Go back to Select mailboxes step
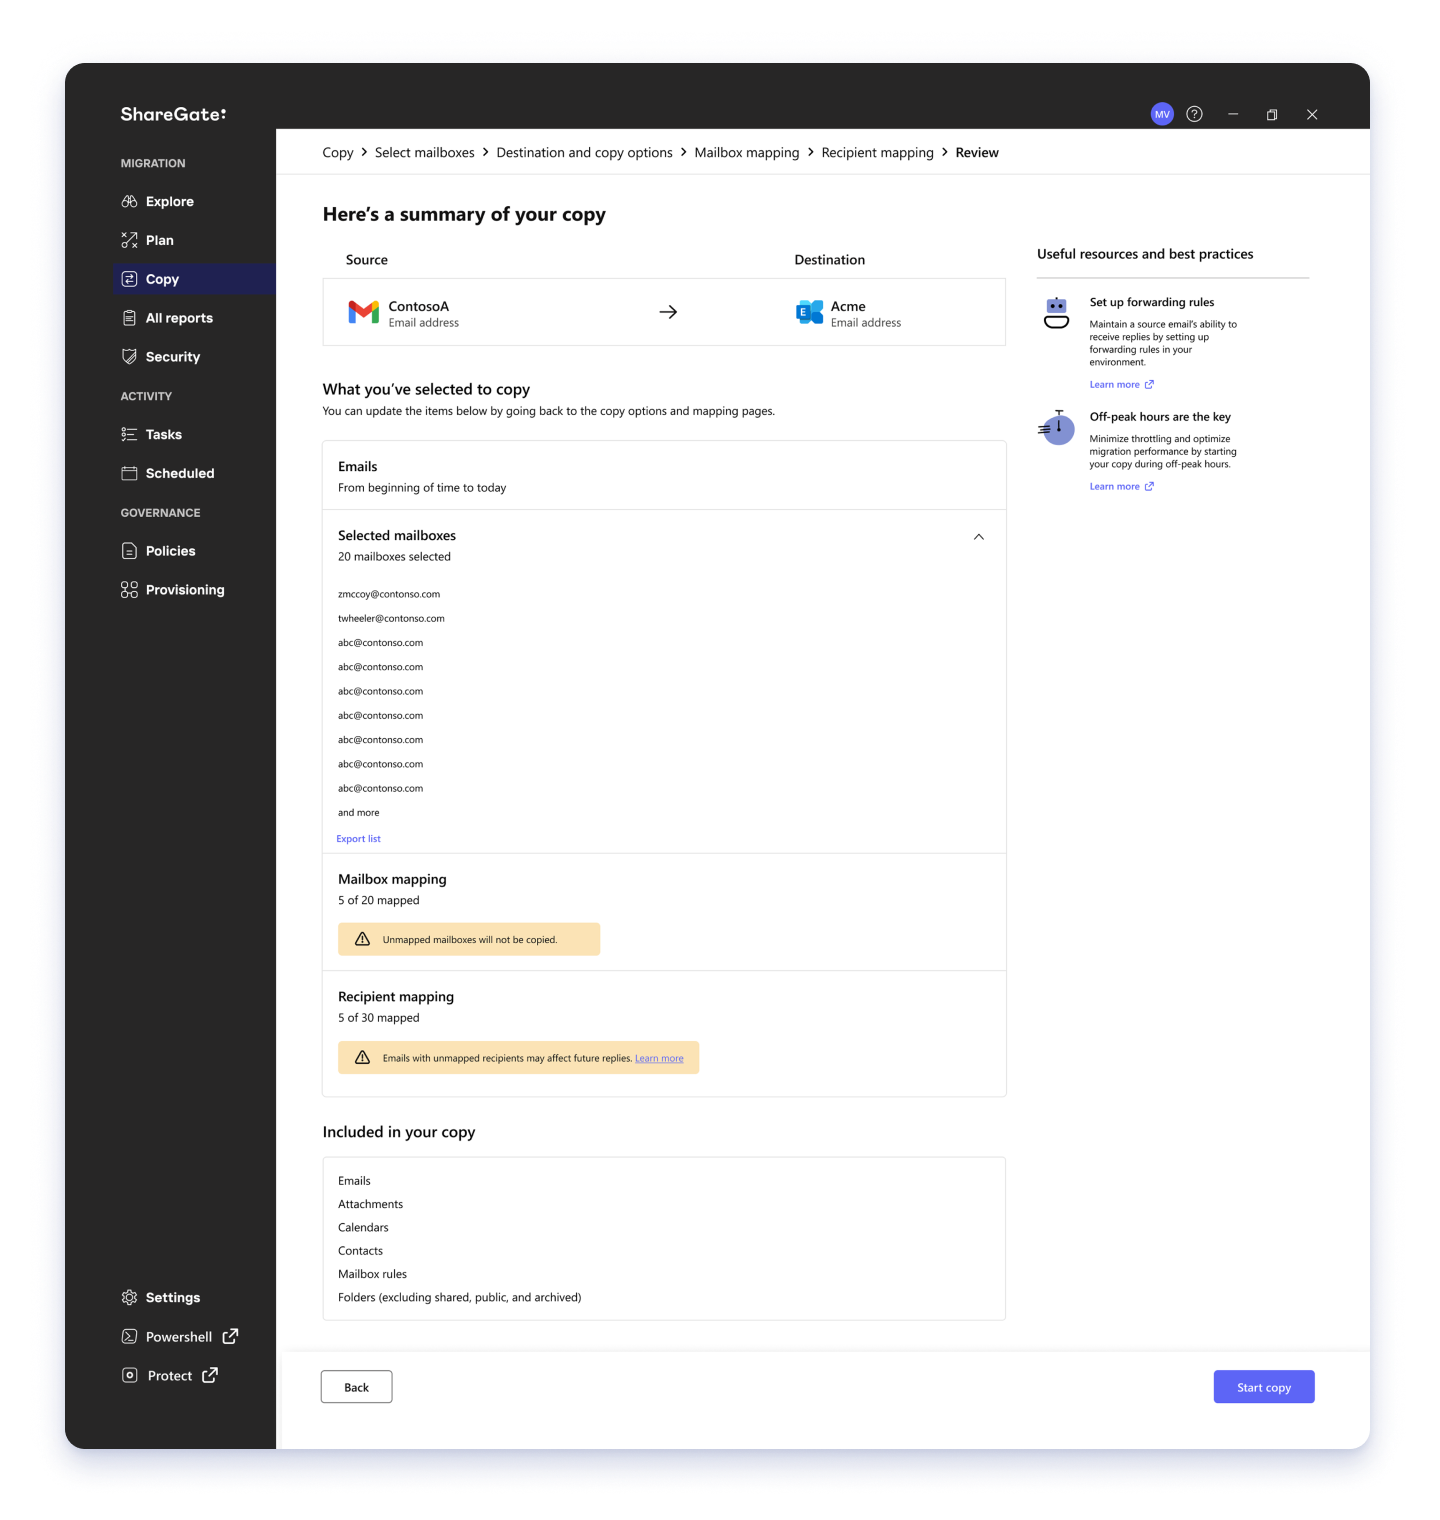 tap(425, 152)
